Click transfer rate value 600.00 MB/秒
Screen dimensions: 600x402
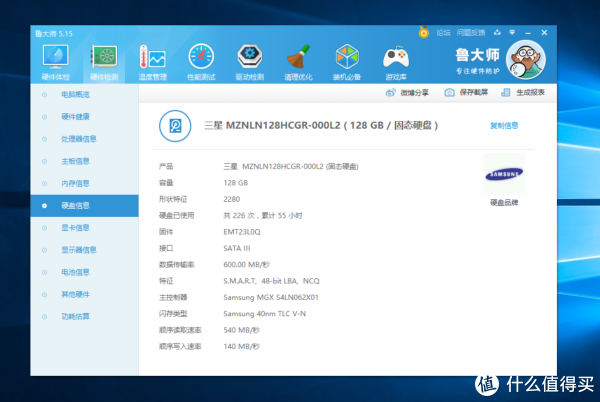246,265
